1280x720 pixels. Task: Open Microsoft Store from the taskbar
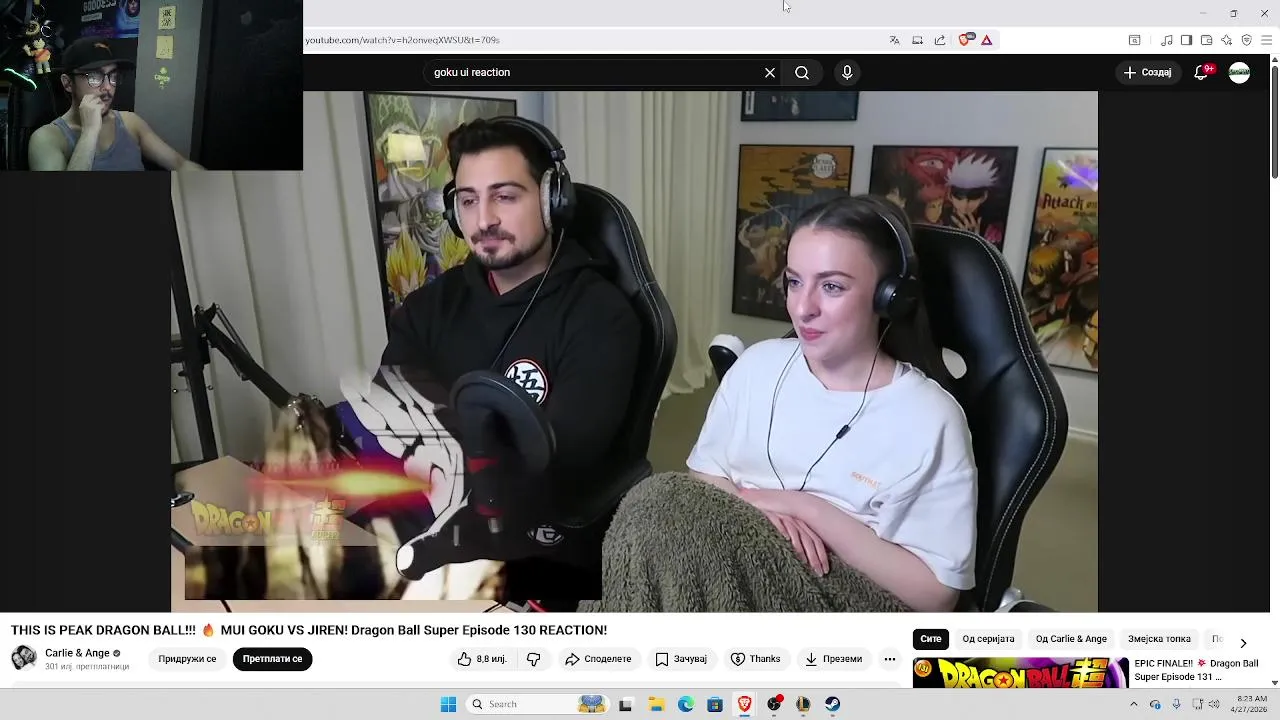pyautogui.click(x=715, y=704)
